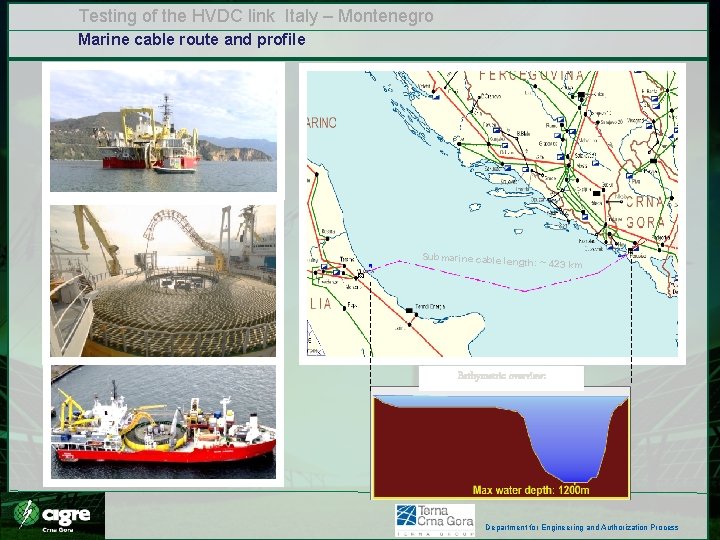720x540 pixels.
Task: Open the coiled cable deck carousel photo
Action: tap(163, 281)
